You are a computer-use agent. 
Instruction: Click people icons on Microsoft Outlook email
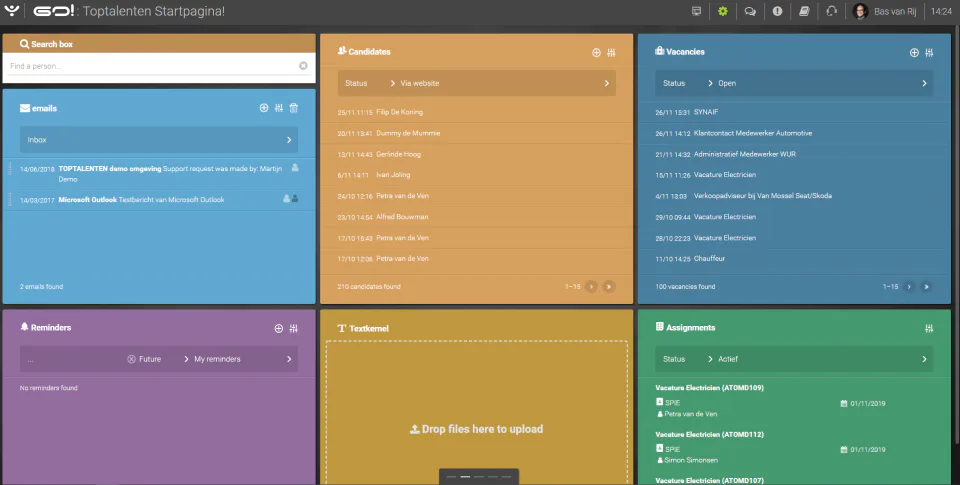(x=291, y=198)
